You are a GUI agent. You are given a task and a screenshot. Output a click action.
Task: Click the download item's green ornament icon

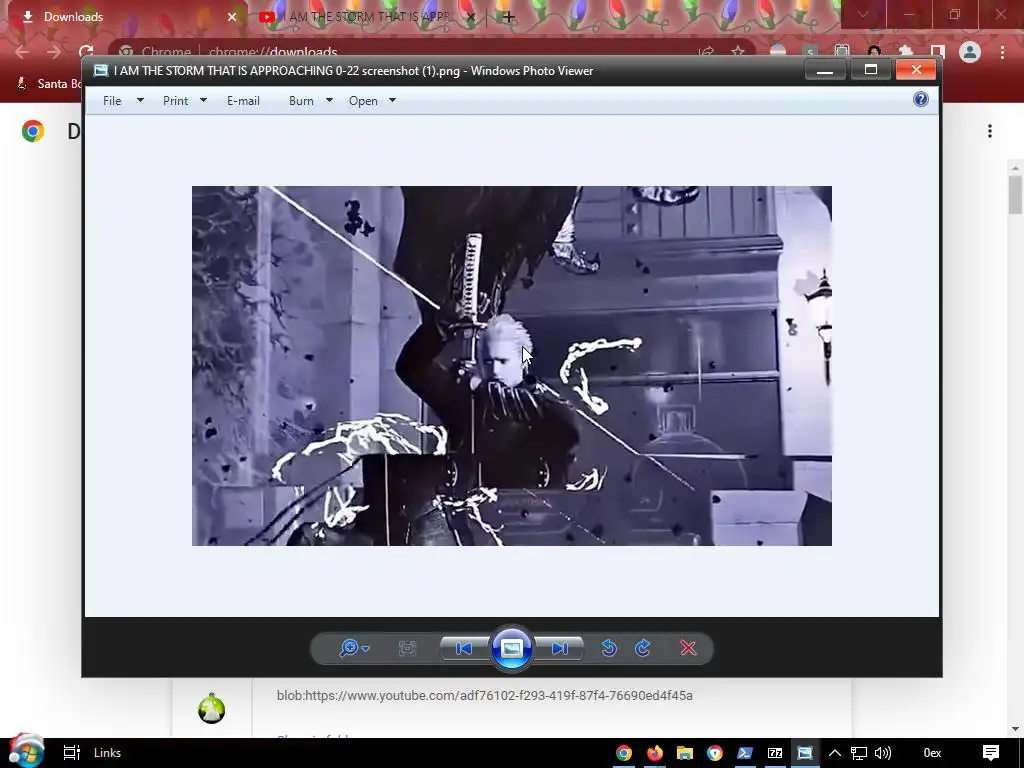212,709
